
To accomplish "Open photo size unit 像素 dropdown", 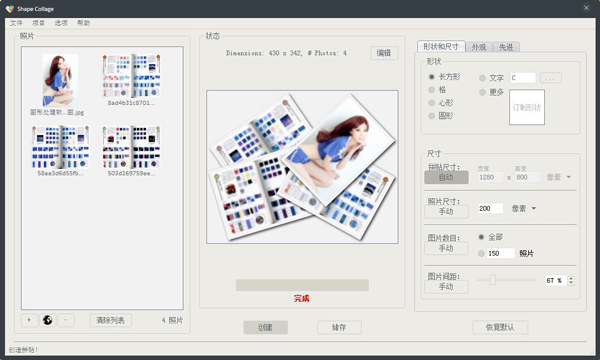I will [x=524, y=209].
